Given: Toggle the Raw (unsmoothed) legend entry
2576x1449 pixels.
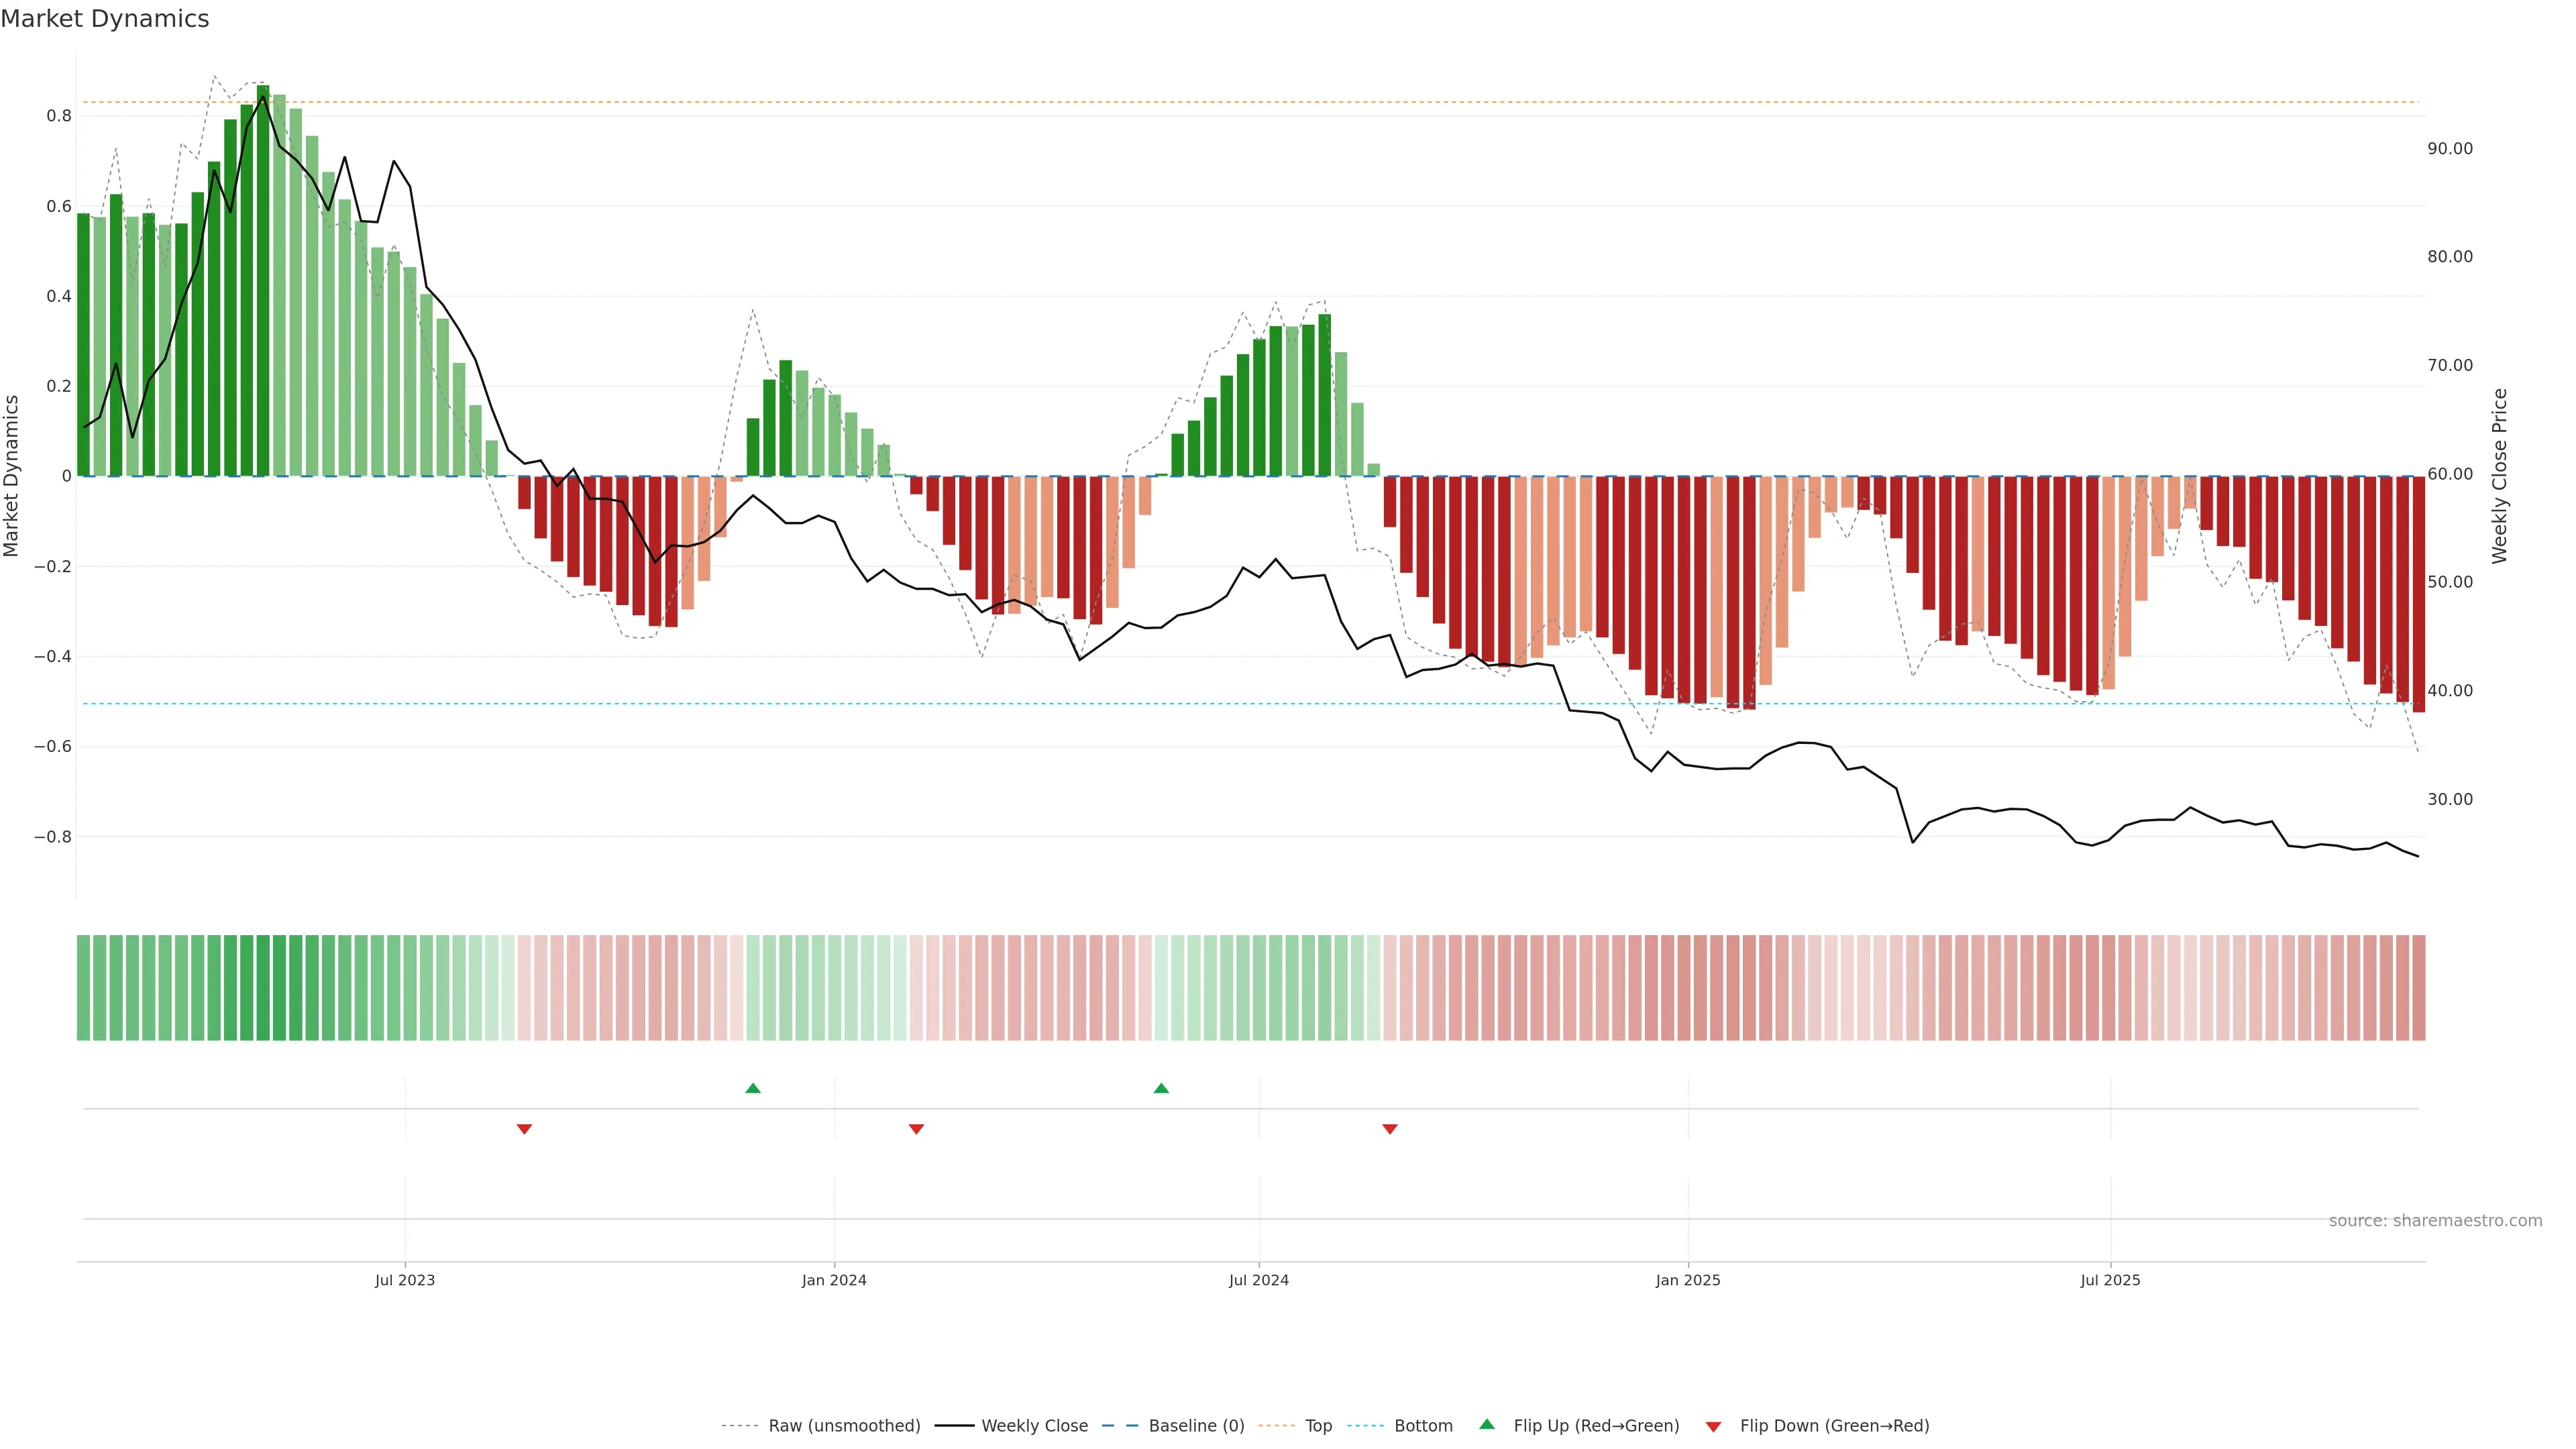Looking at the screenshot, I should [843, 1425].
